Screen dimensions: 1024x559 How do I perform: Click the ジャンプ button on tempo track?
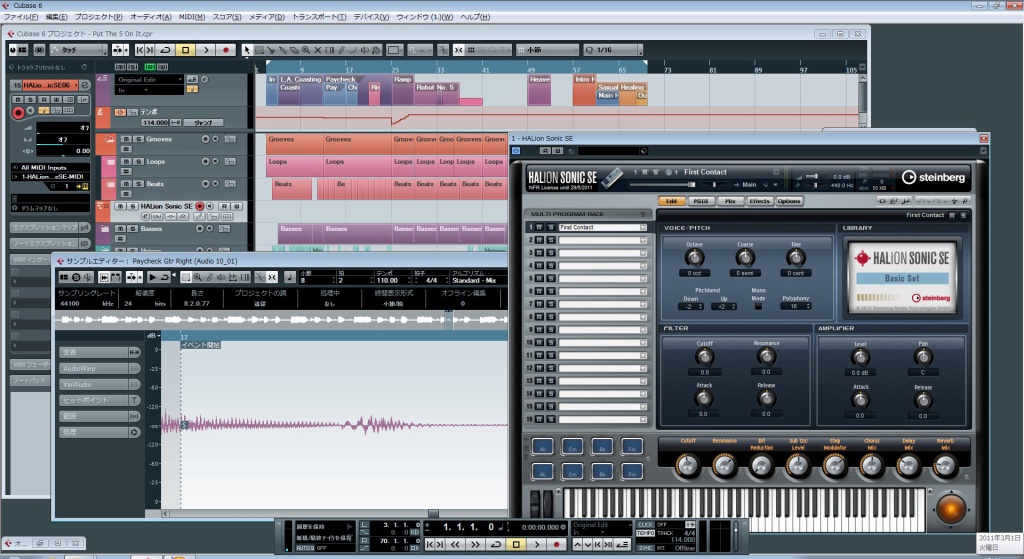(203, 122)
